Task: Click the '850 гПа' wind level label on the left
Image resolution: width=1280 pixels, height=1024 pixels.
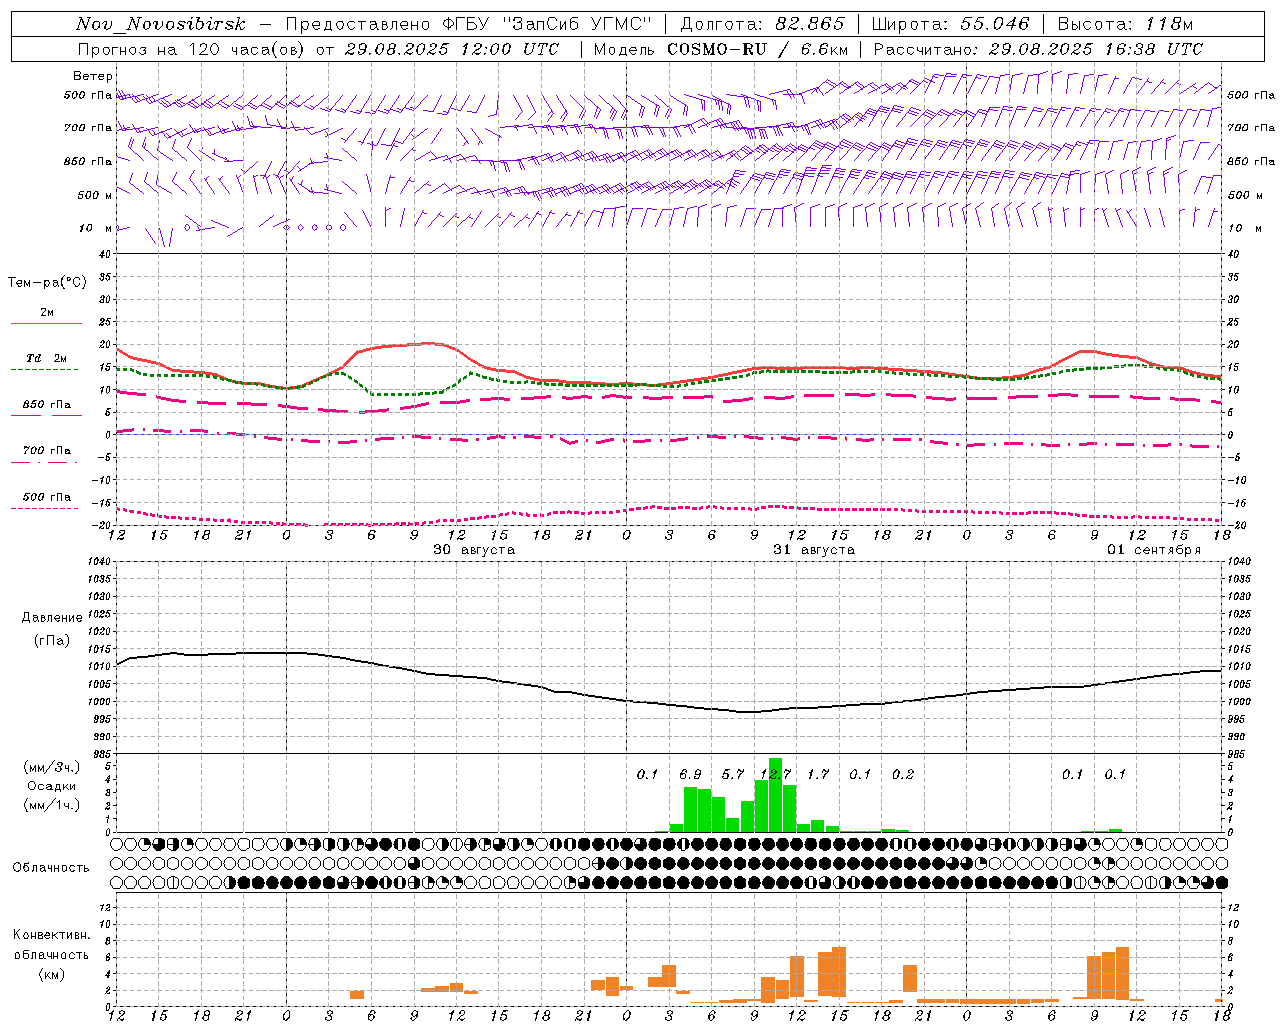Action: tap(88, 161)
